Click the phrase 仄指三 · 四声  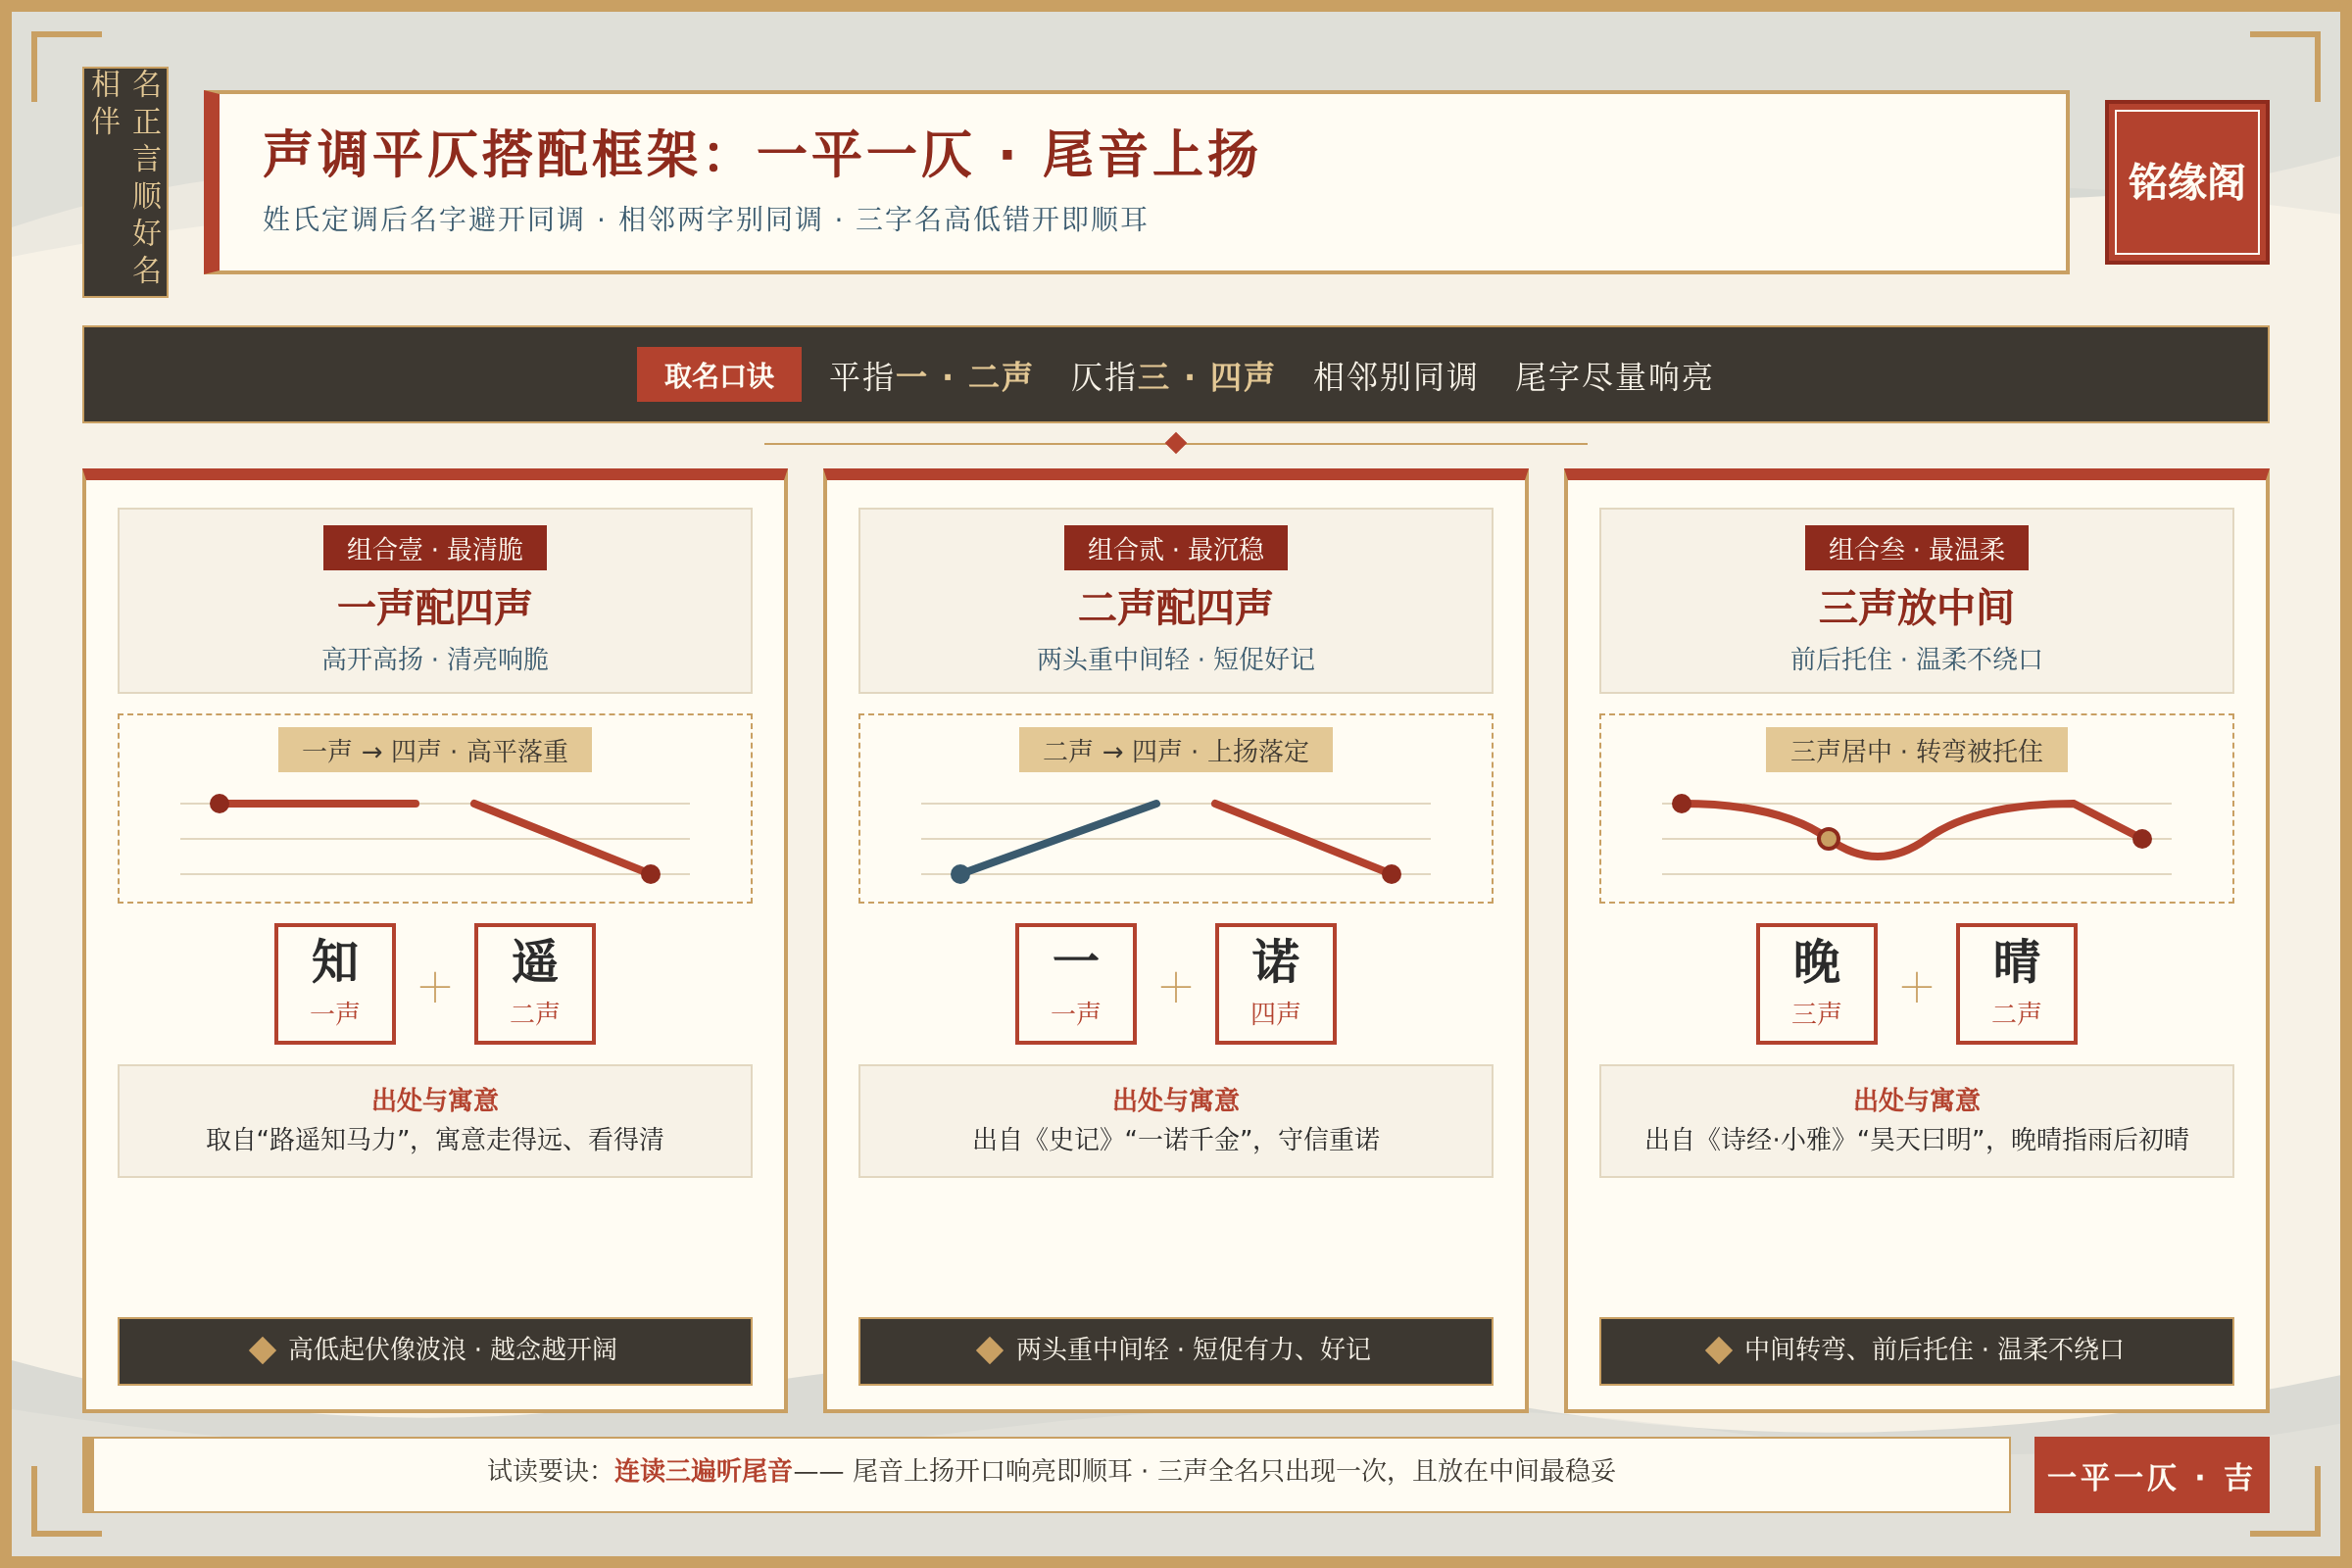[1172, 376]
